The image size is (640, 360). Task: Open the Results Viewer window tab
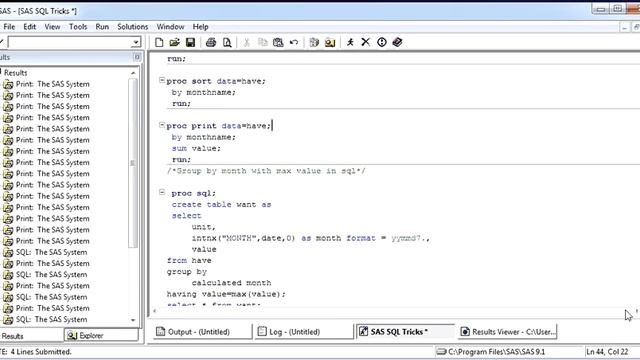point(507,332)
